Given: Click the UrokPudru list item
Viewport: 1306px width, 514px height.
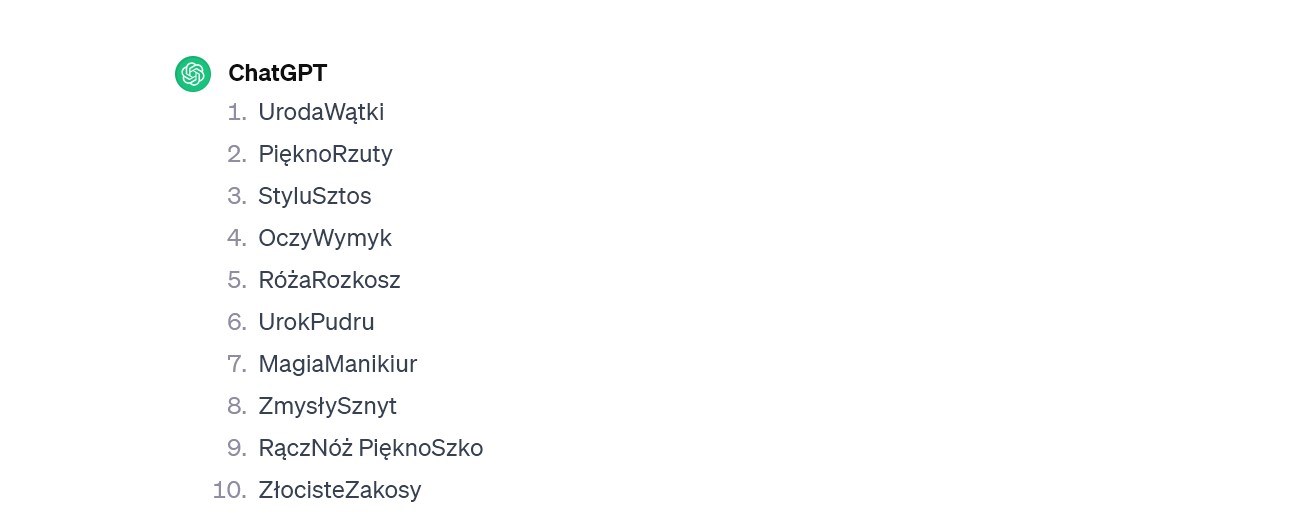Looking at the screenshot, I should (x=316, y=322).
